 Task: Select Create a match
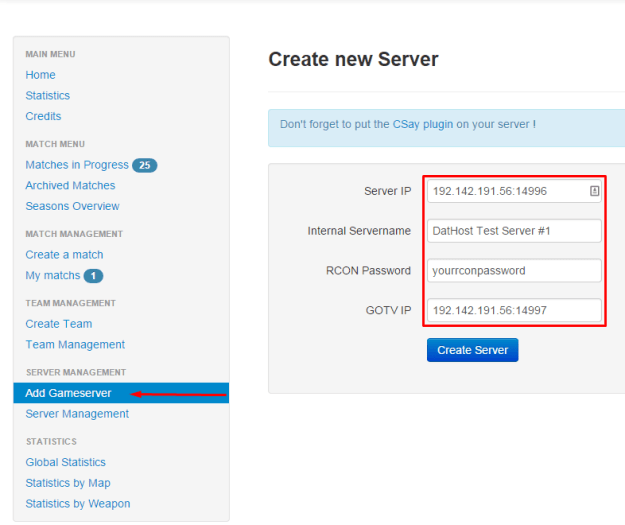pos(64,255)
